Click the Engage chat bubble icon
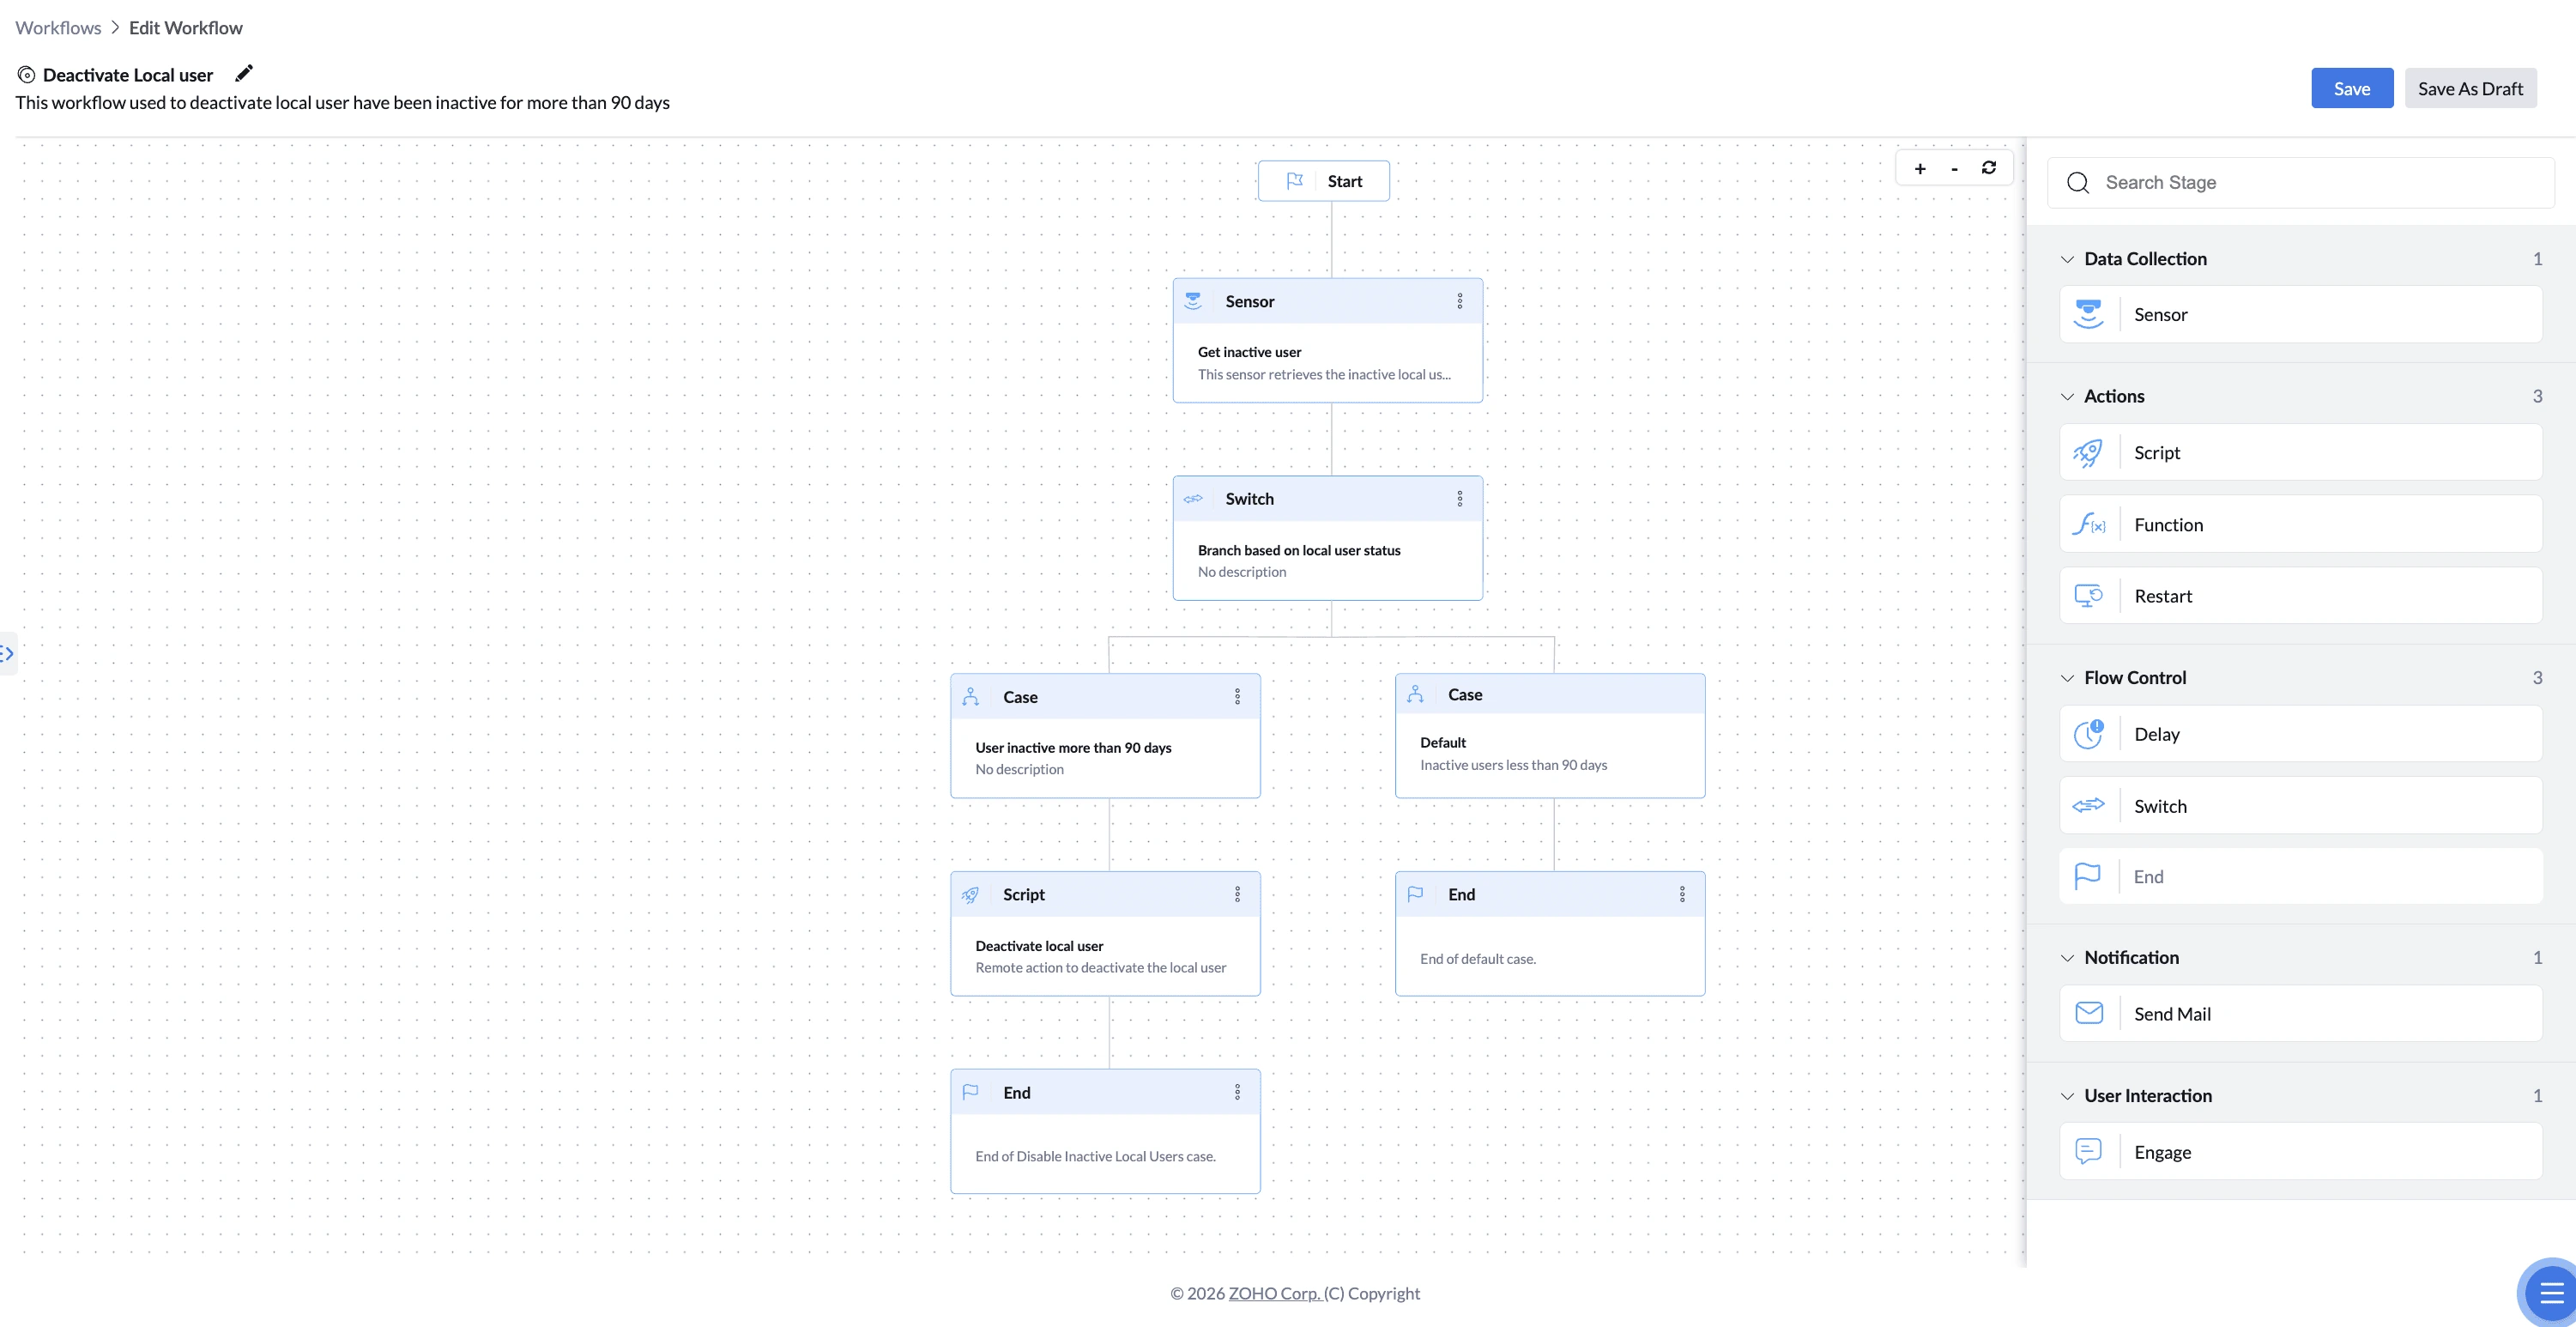 (x=2088, y=1152)
